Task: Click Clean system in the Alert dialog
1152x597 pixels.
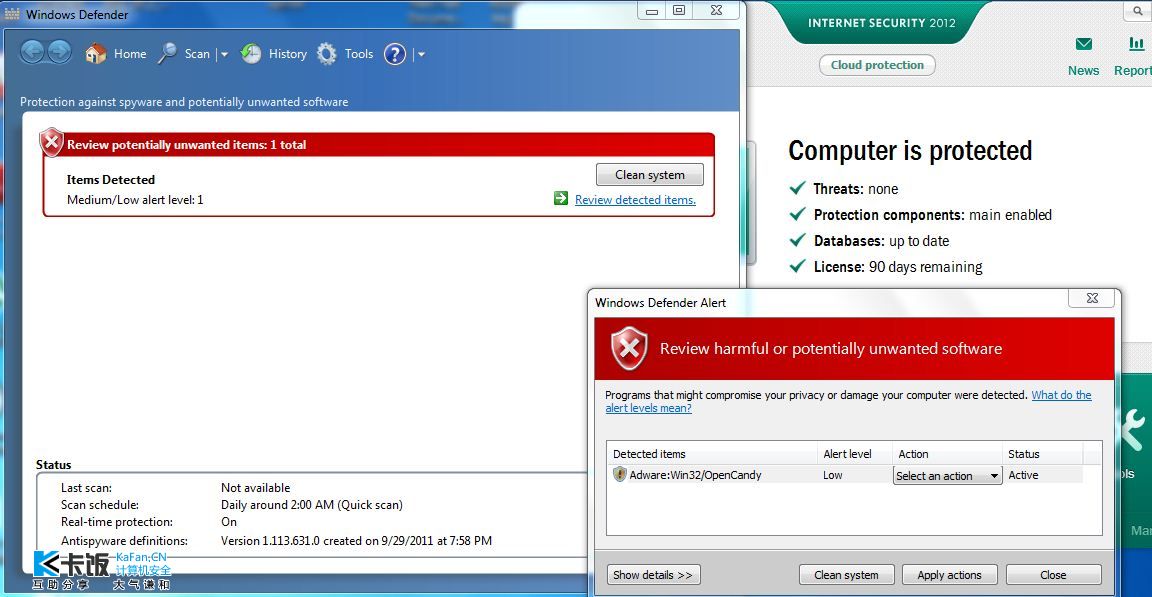Action: click(846, 575)
